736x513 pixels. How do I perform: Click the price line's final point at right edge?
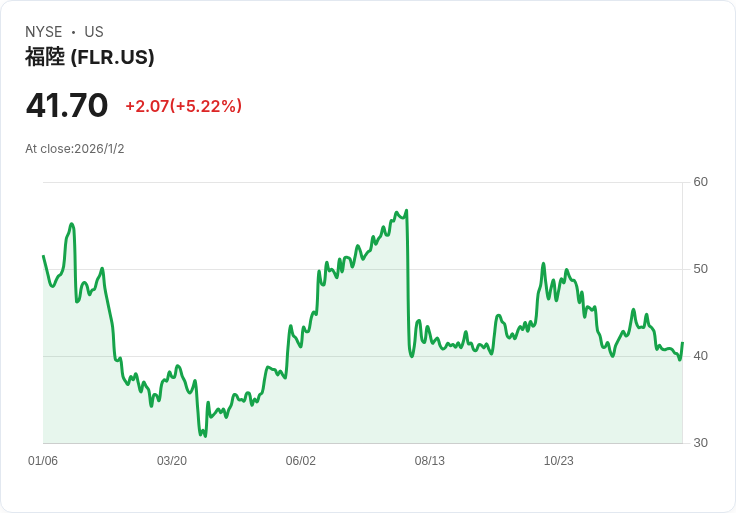click(682, 343)
